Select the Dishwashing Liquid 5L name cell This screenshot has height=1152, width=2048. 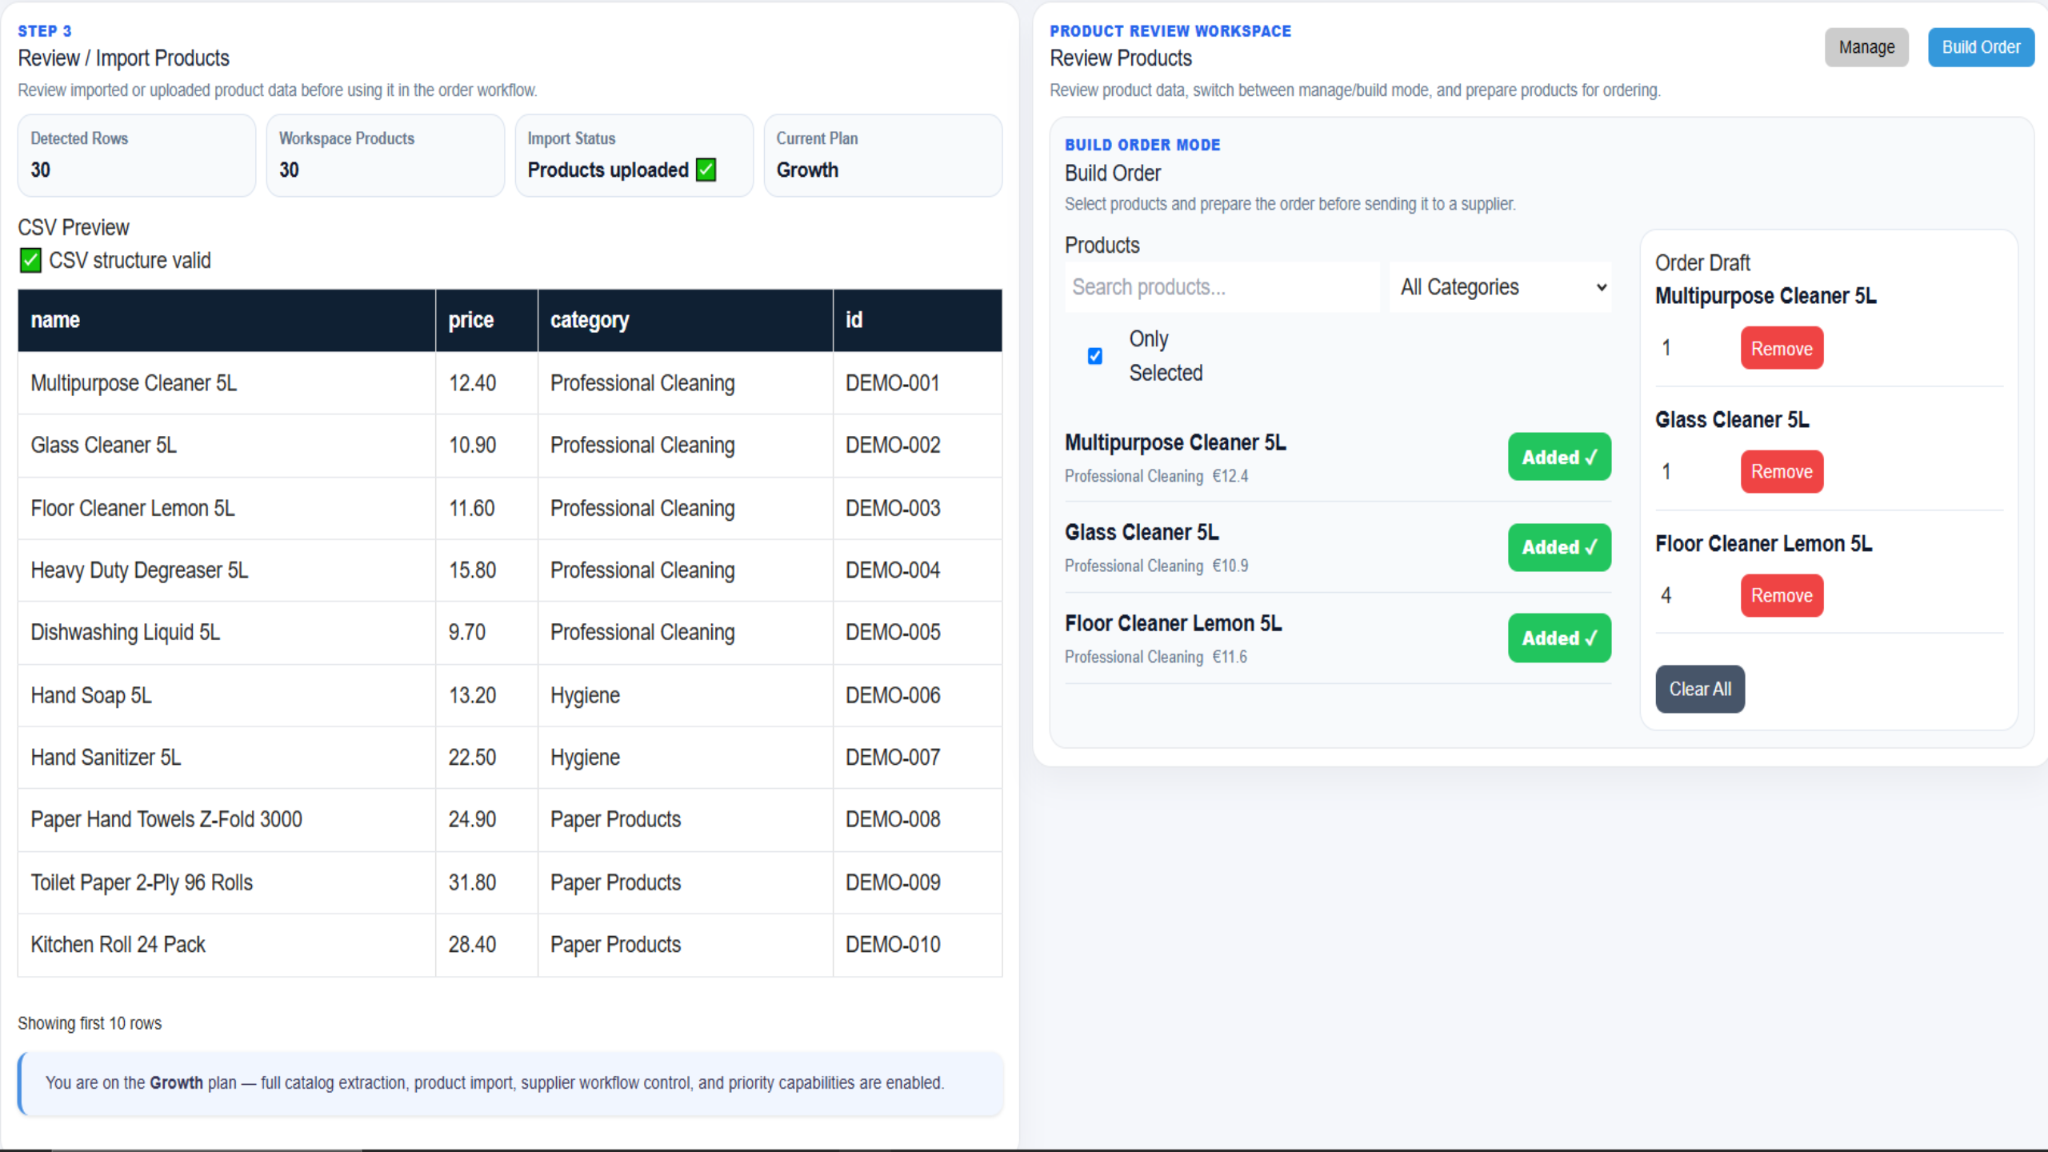227,632
